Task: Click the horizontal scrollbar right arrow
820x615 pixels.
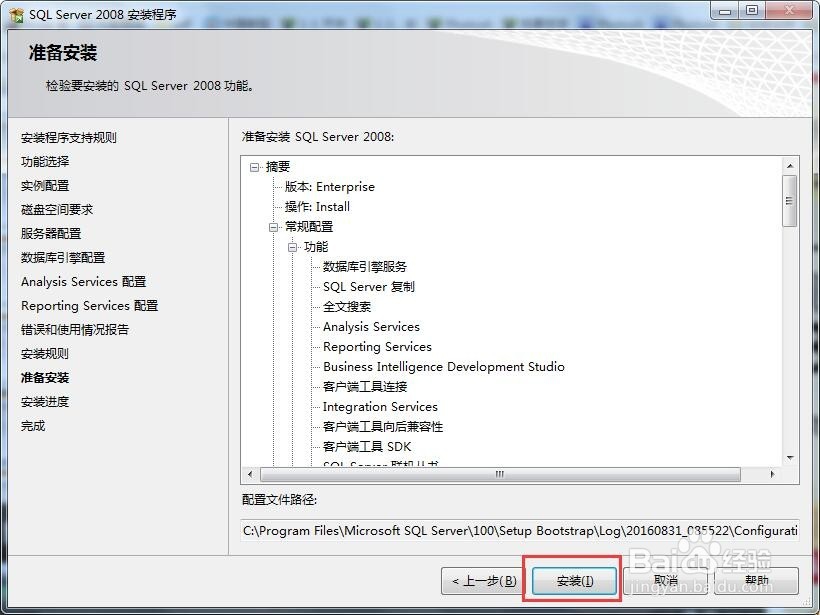Action: (772, 474)
